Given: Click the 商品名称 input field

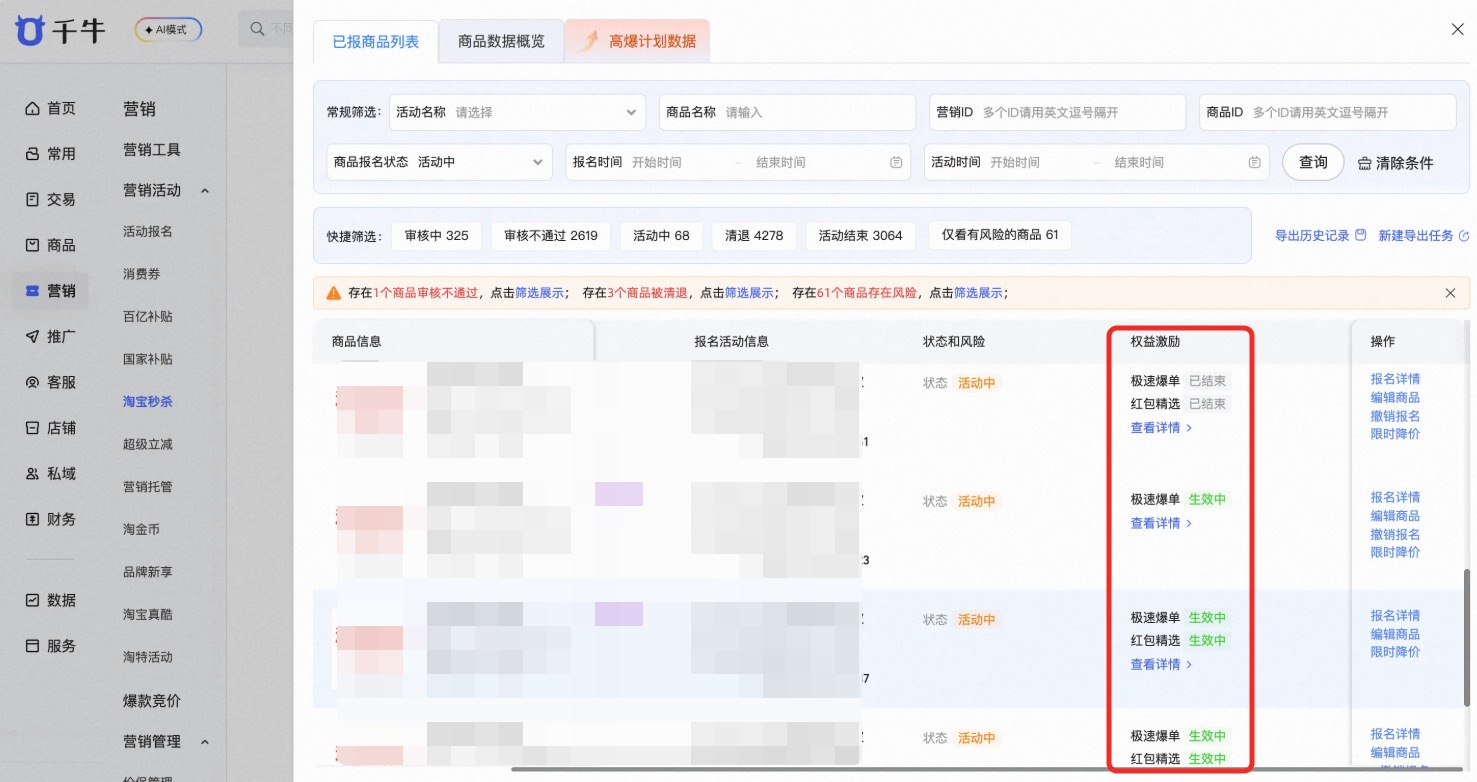Looking at the screenshot, I should (x=787, y=112).
